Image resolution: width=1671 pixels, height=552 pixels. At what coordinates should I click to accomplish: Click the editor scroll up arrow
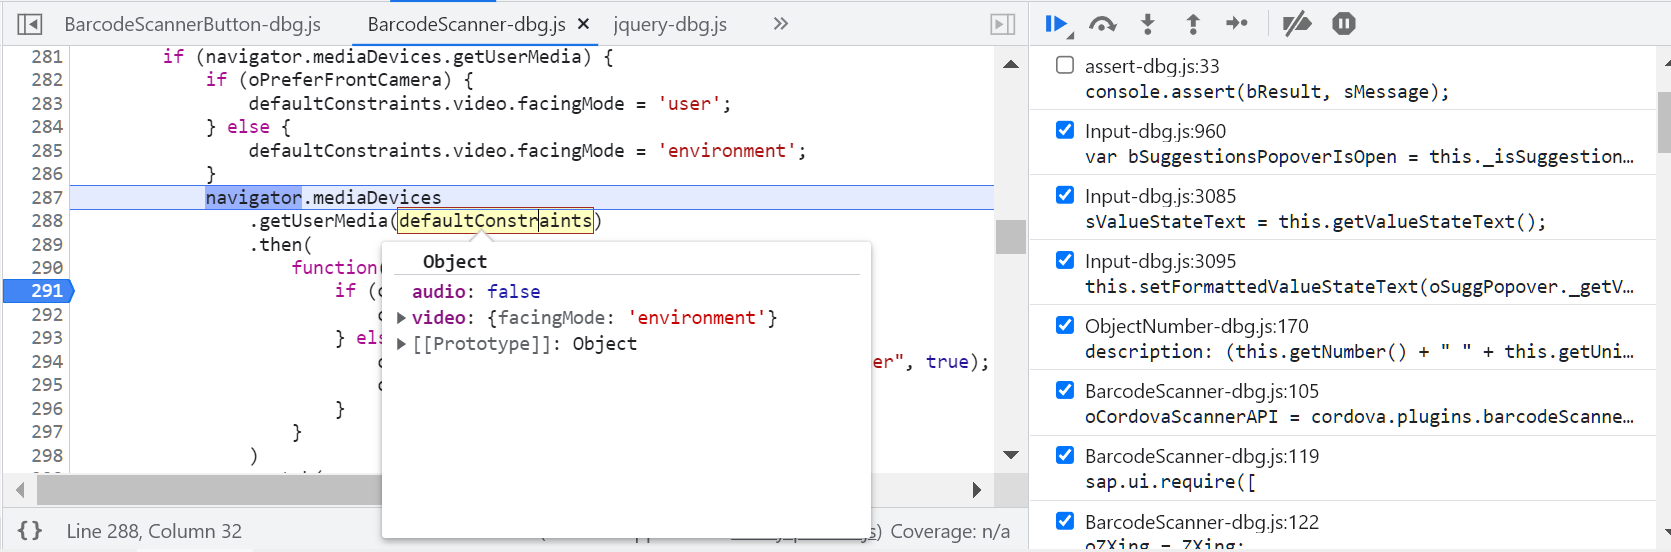pos(1011,64)
